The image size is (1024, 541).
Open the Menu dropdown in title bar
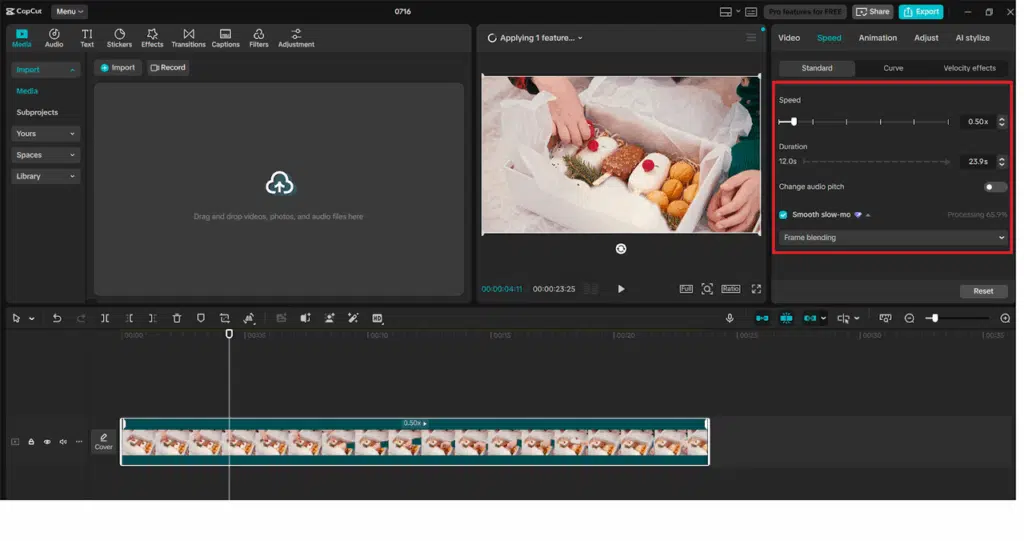70,12
